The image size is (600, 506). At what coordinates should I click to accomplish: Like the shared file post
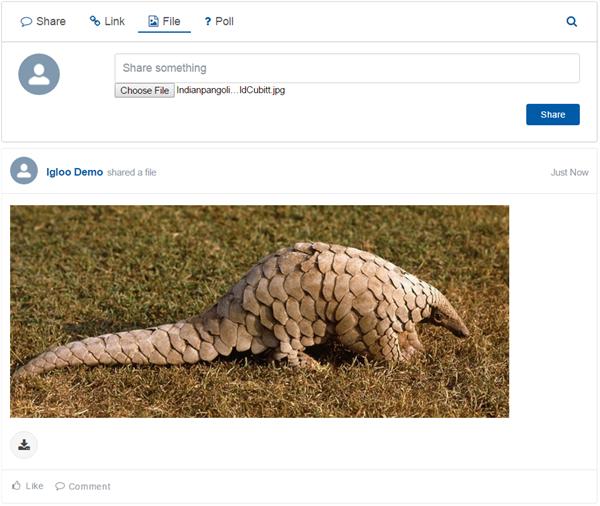28,486
